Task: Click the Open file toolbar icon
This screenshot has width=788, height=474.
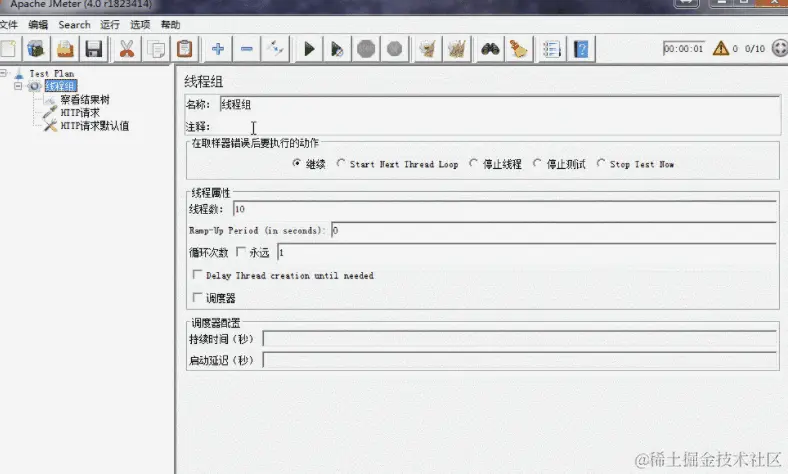Action: click(65, 49)
